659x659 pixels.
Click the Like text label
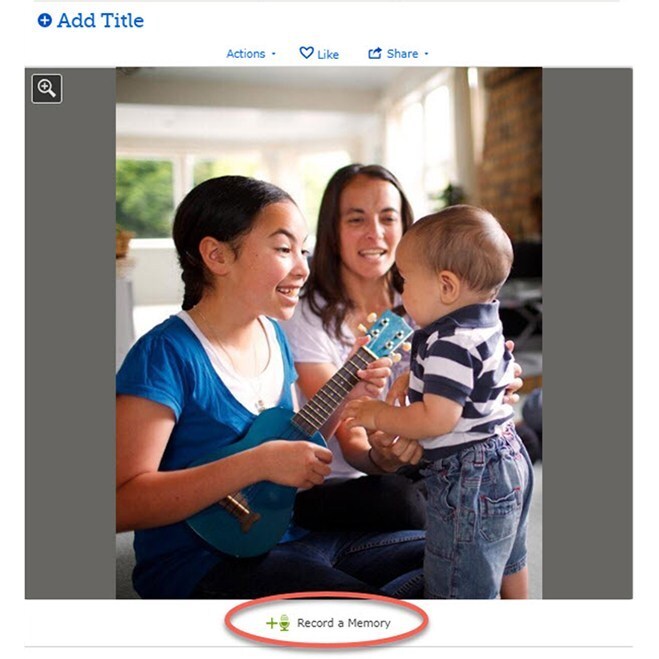(x=328, y=55)
